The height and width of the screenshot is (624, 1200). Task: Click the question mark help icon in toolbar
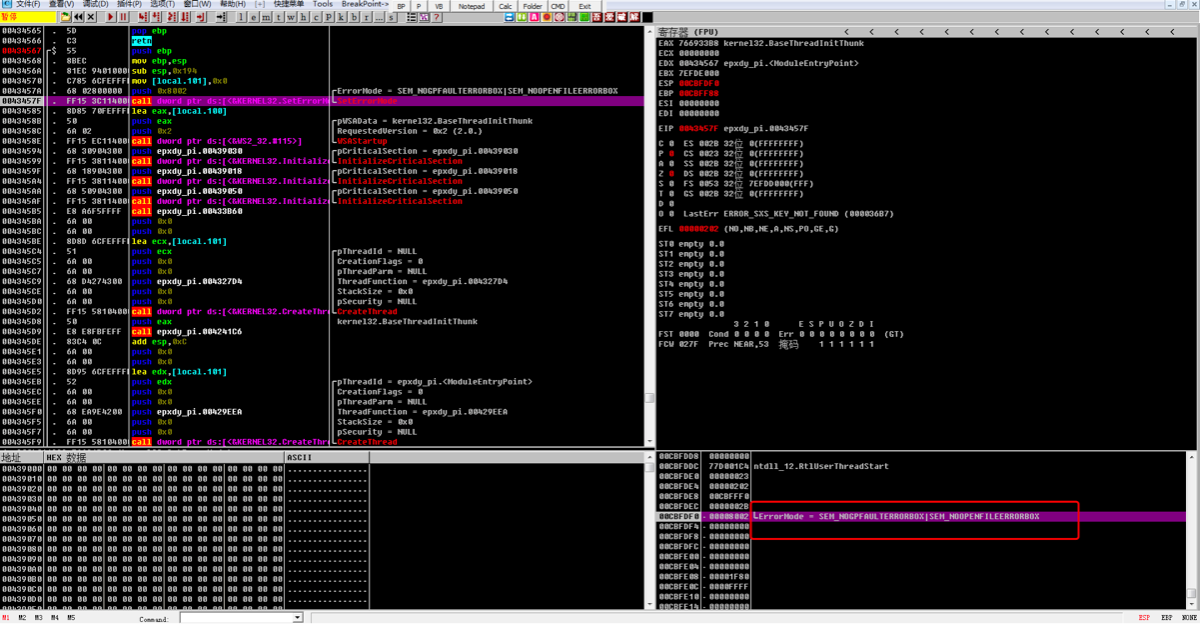436,17
